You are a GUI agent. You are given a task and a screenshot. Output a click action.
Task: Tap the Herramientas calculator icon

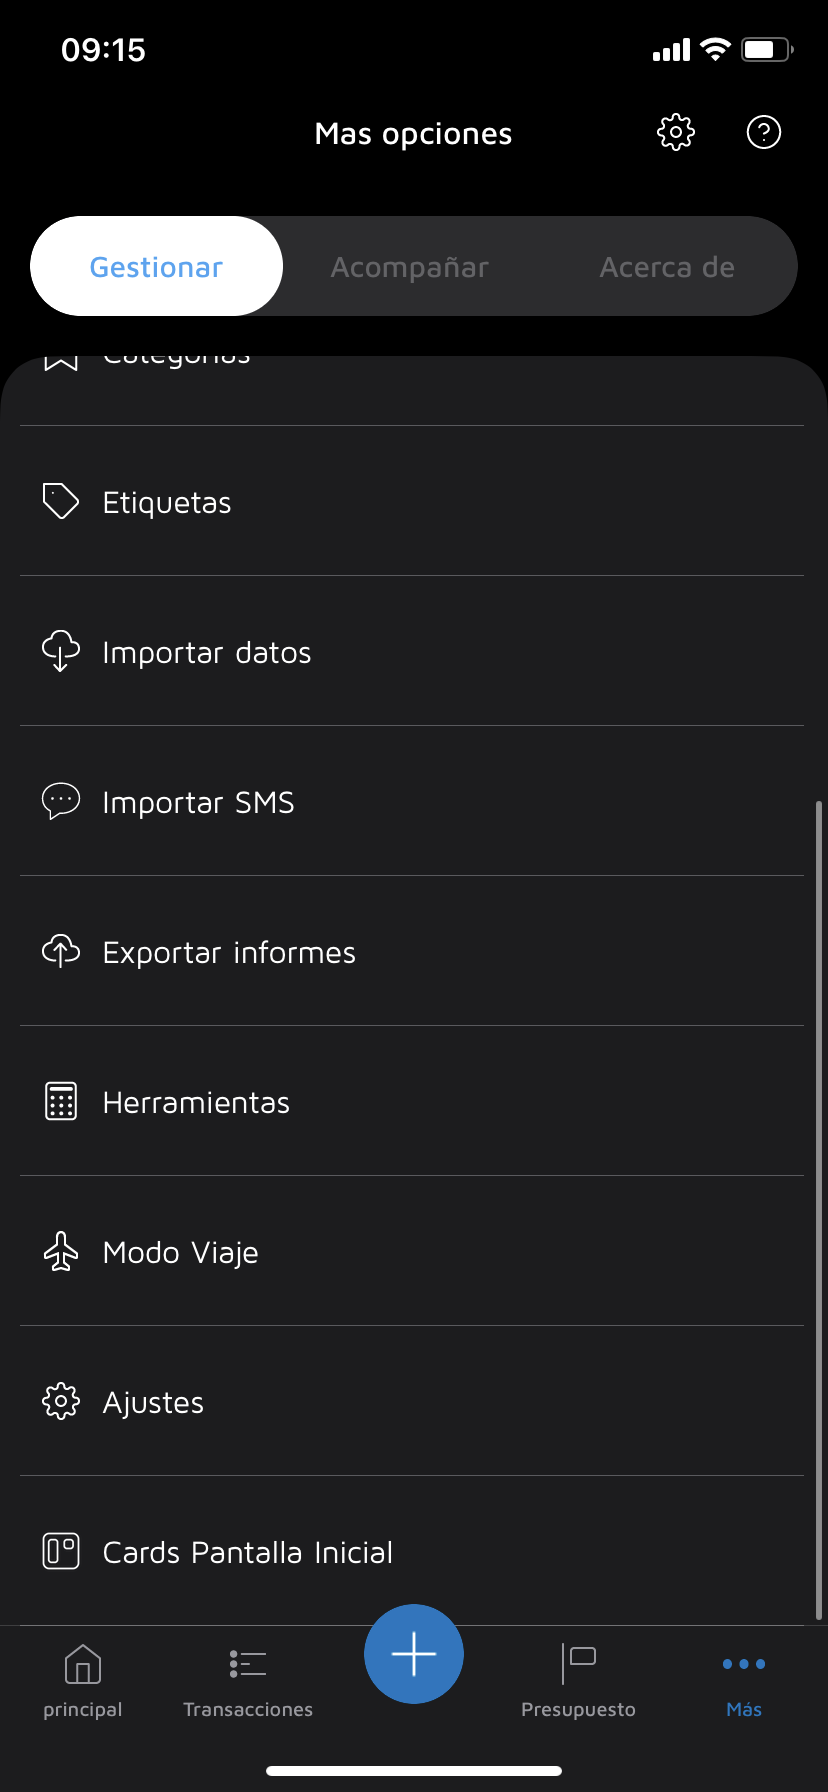pyautogui.click(x=60, y=1101)
